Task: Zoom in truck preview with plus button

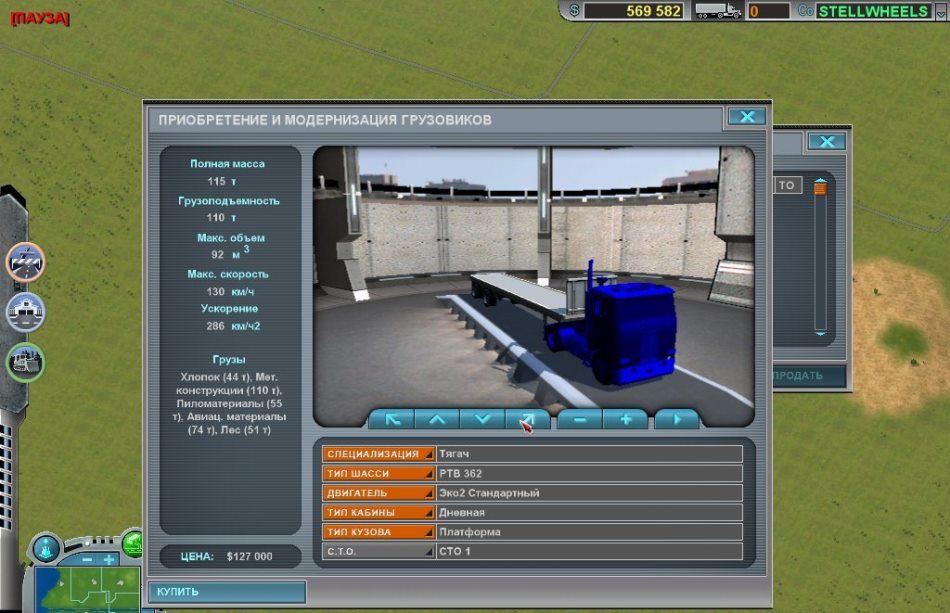Action: [x=626, y=419]
